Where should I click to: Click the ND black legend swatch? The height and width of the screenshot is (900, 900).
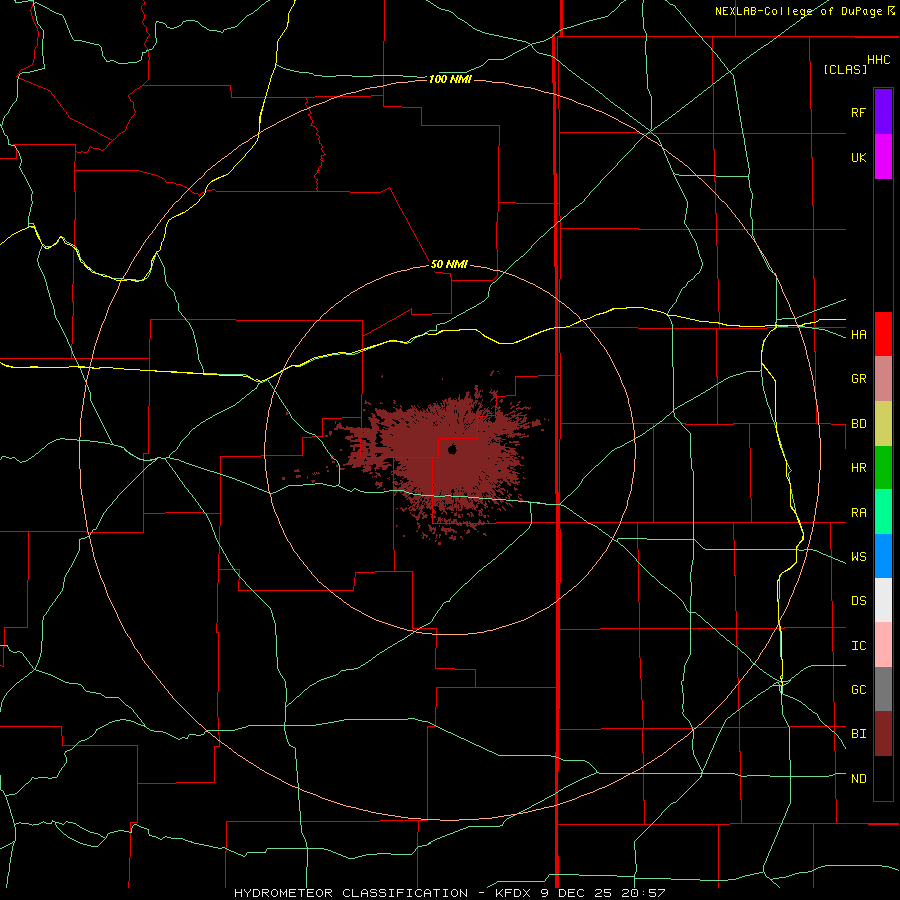click(883, 778)
